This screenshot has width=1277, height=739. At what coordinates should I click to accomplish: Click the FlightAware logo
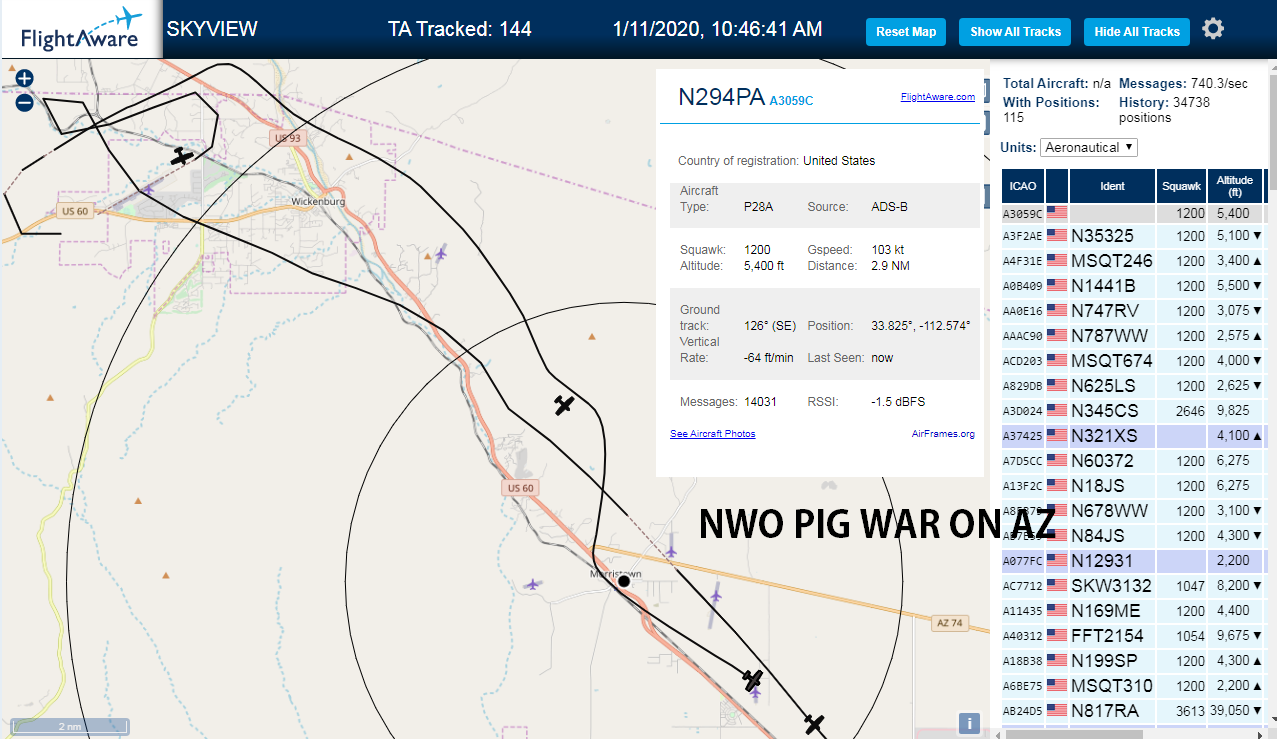click(81, 28)
